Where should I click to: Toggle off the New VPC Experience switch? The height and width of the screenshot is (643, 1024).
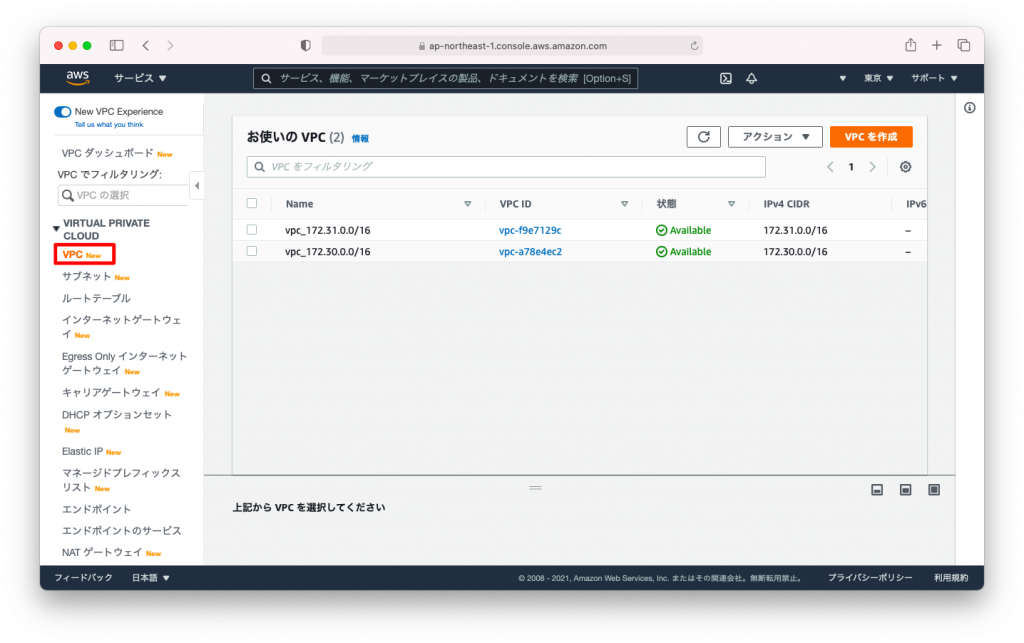click(61, 111)
